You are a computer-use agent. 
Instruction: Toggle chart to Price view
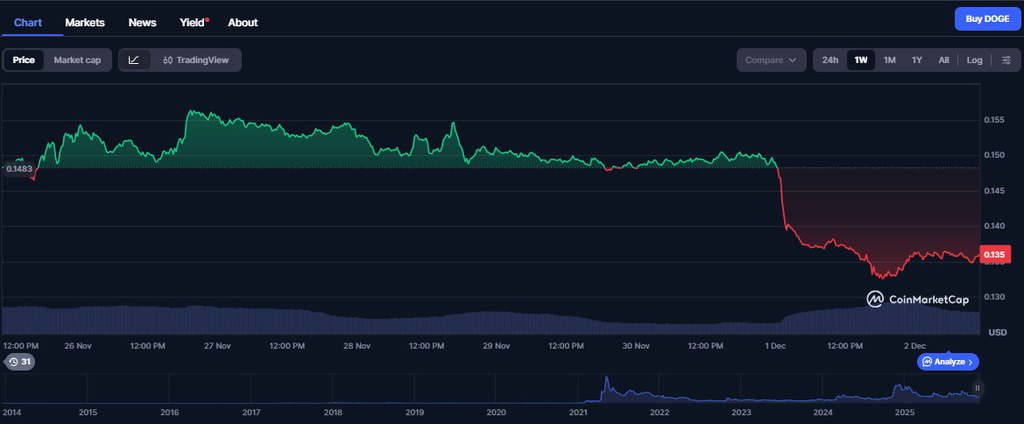pos(24,60)
